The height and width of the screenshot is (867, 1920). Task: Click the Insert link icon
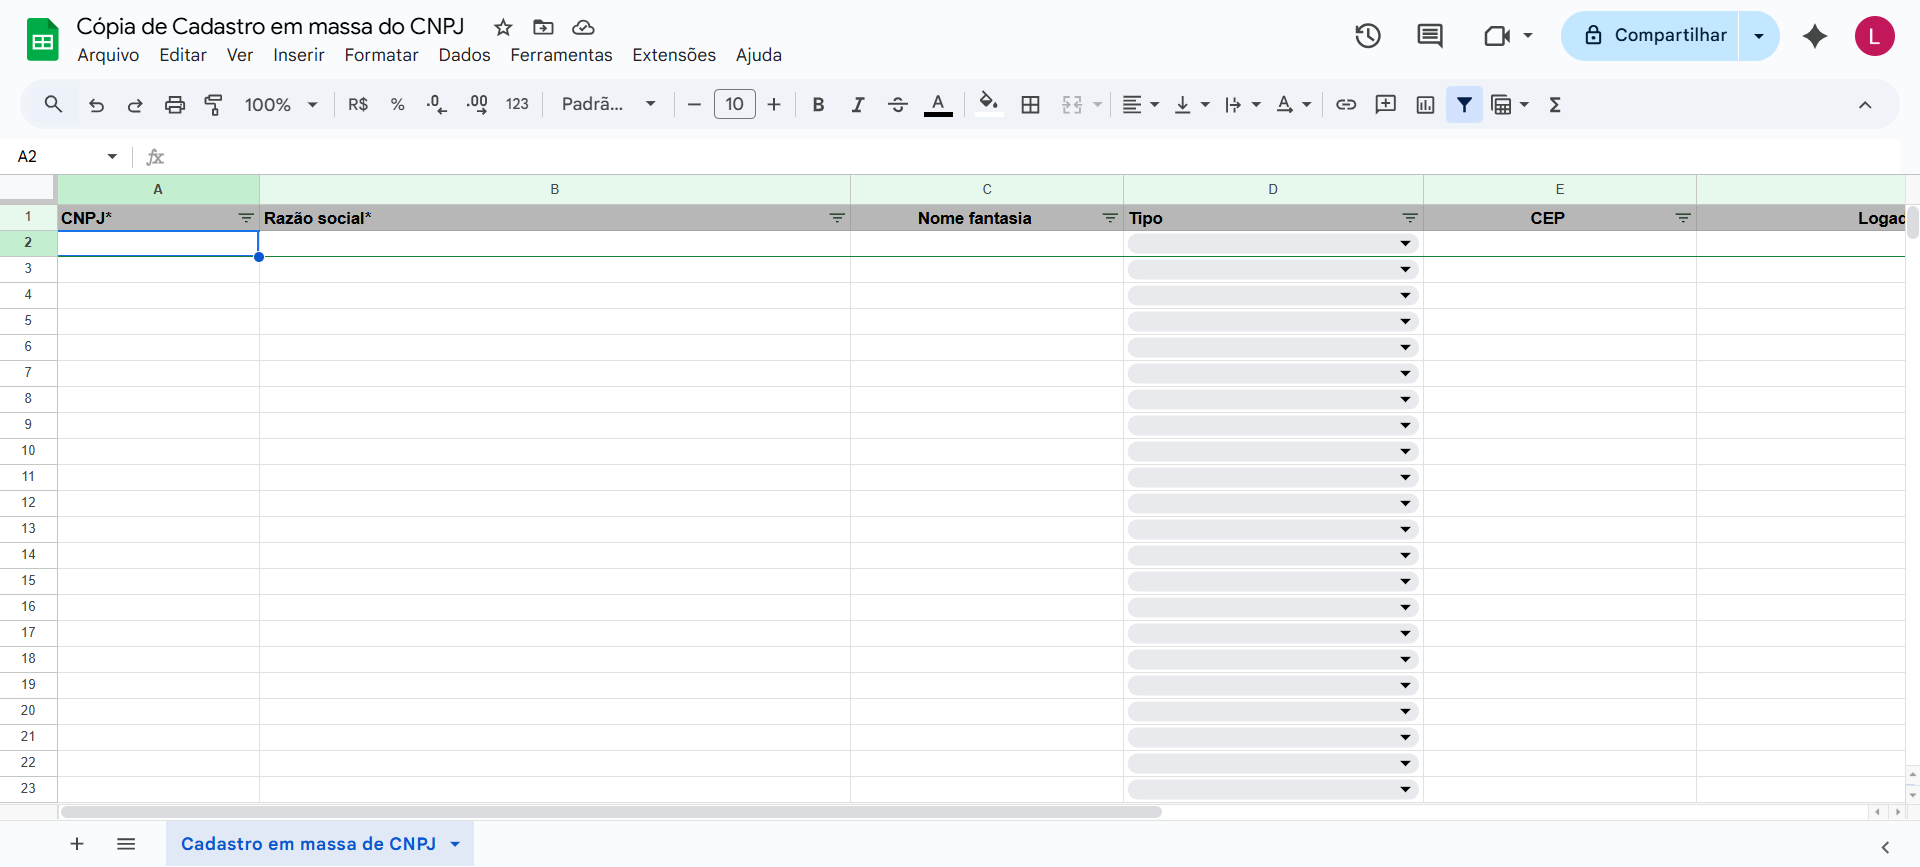coord(1346,105)
